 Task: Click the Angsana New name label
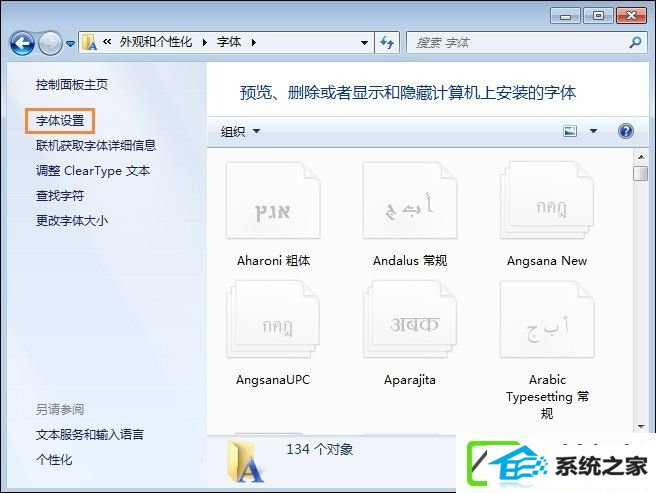547,261
